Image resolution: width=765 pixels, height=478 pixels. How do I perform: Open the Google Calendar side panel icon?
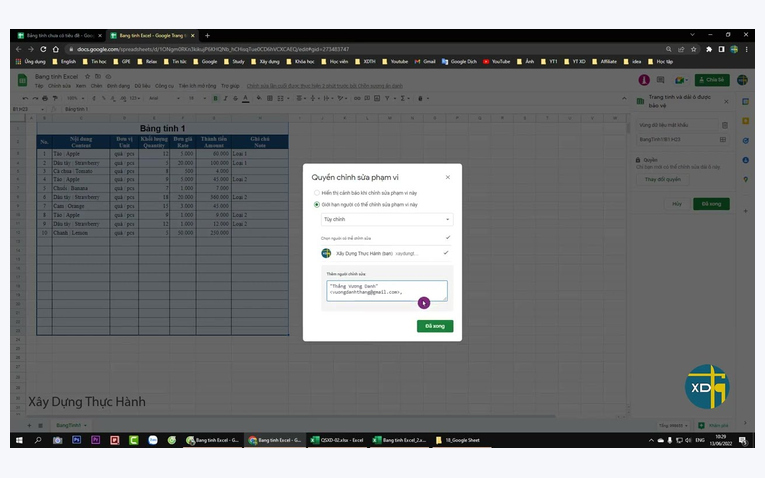pyautogui.click(x=745, y=101)
